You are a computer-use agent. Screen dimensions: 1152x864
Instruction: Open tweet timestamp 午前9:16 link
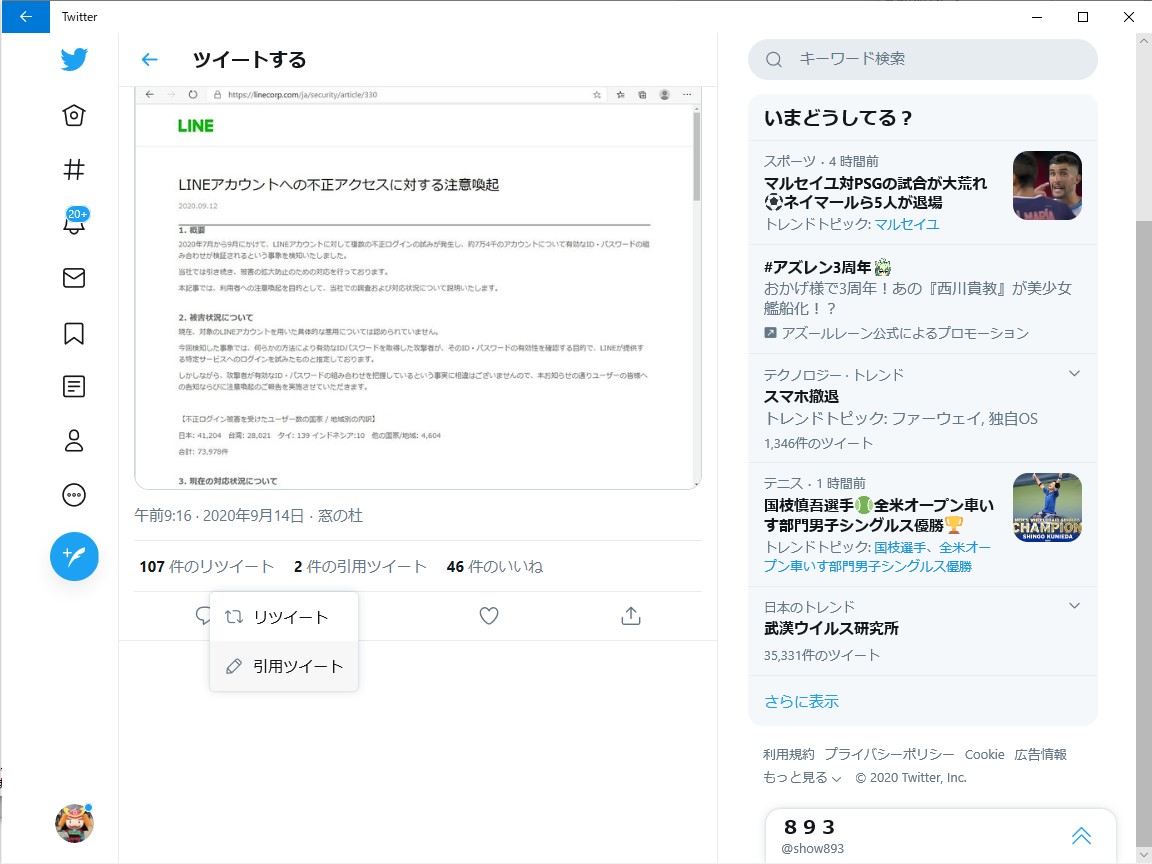click(219, 516)
